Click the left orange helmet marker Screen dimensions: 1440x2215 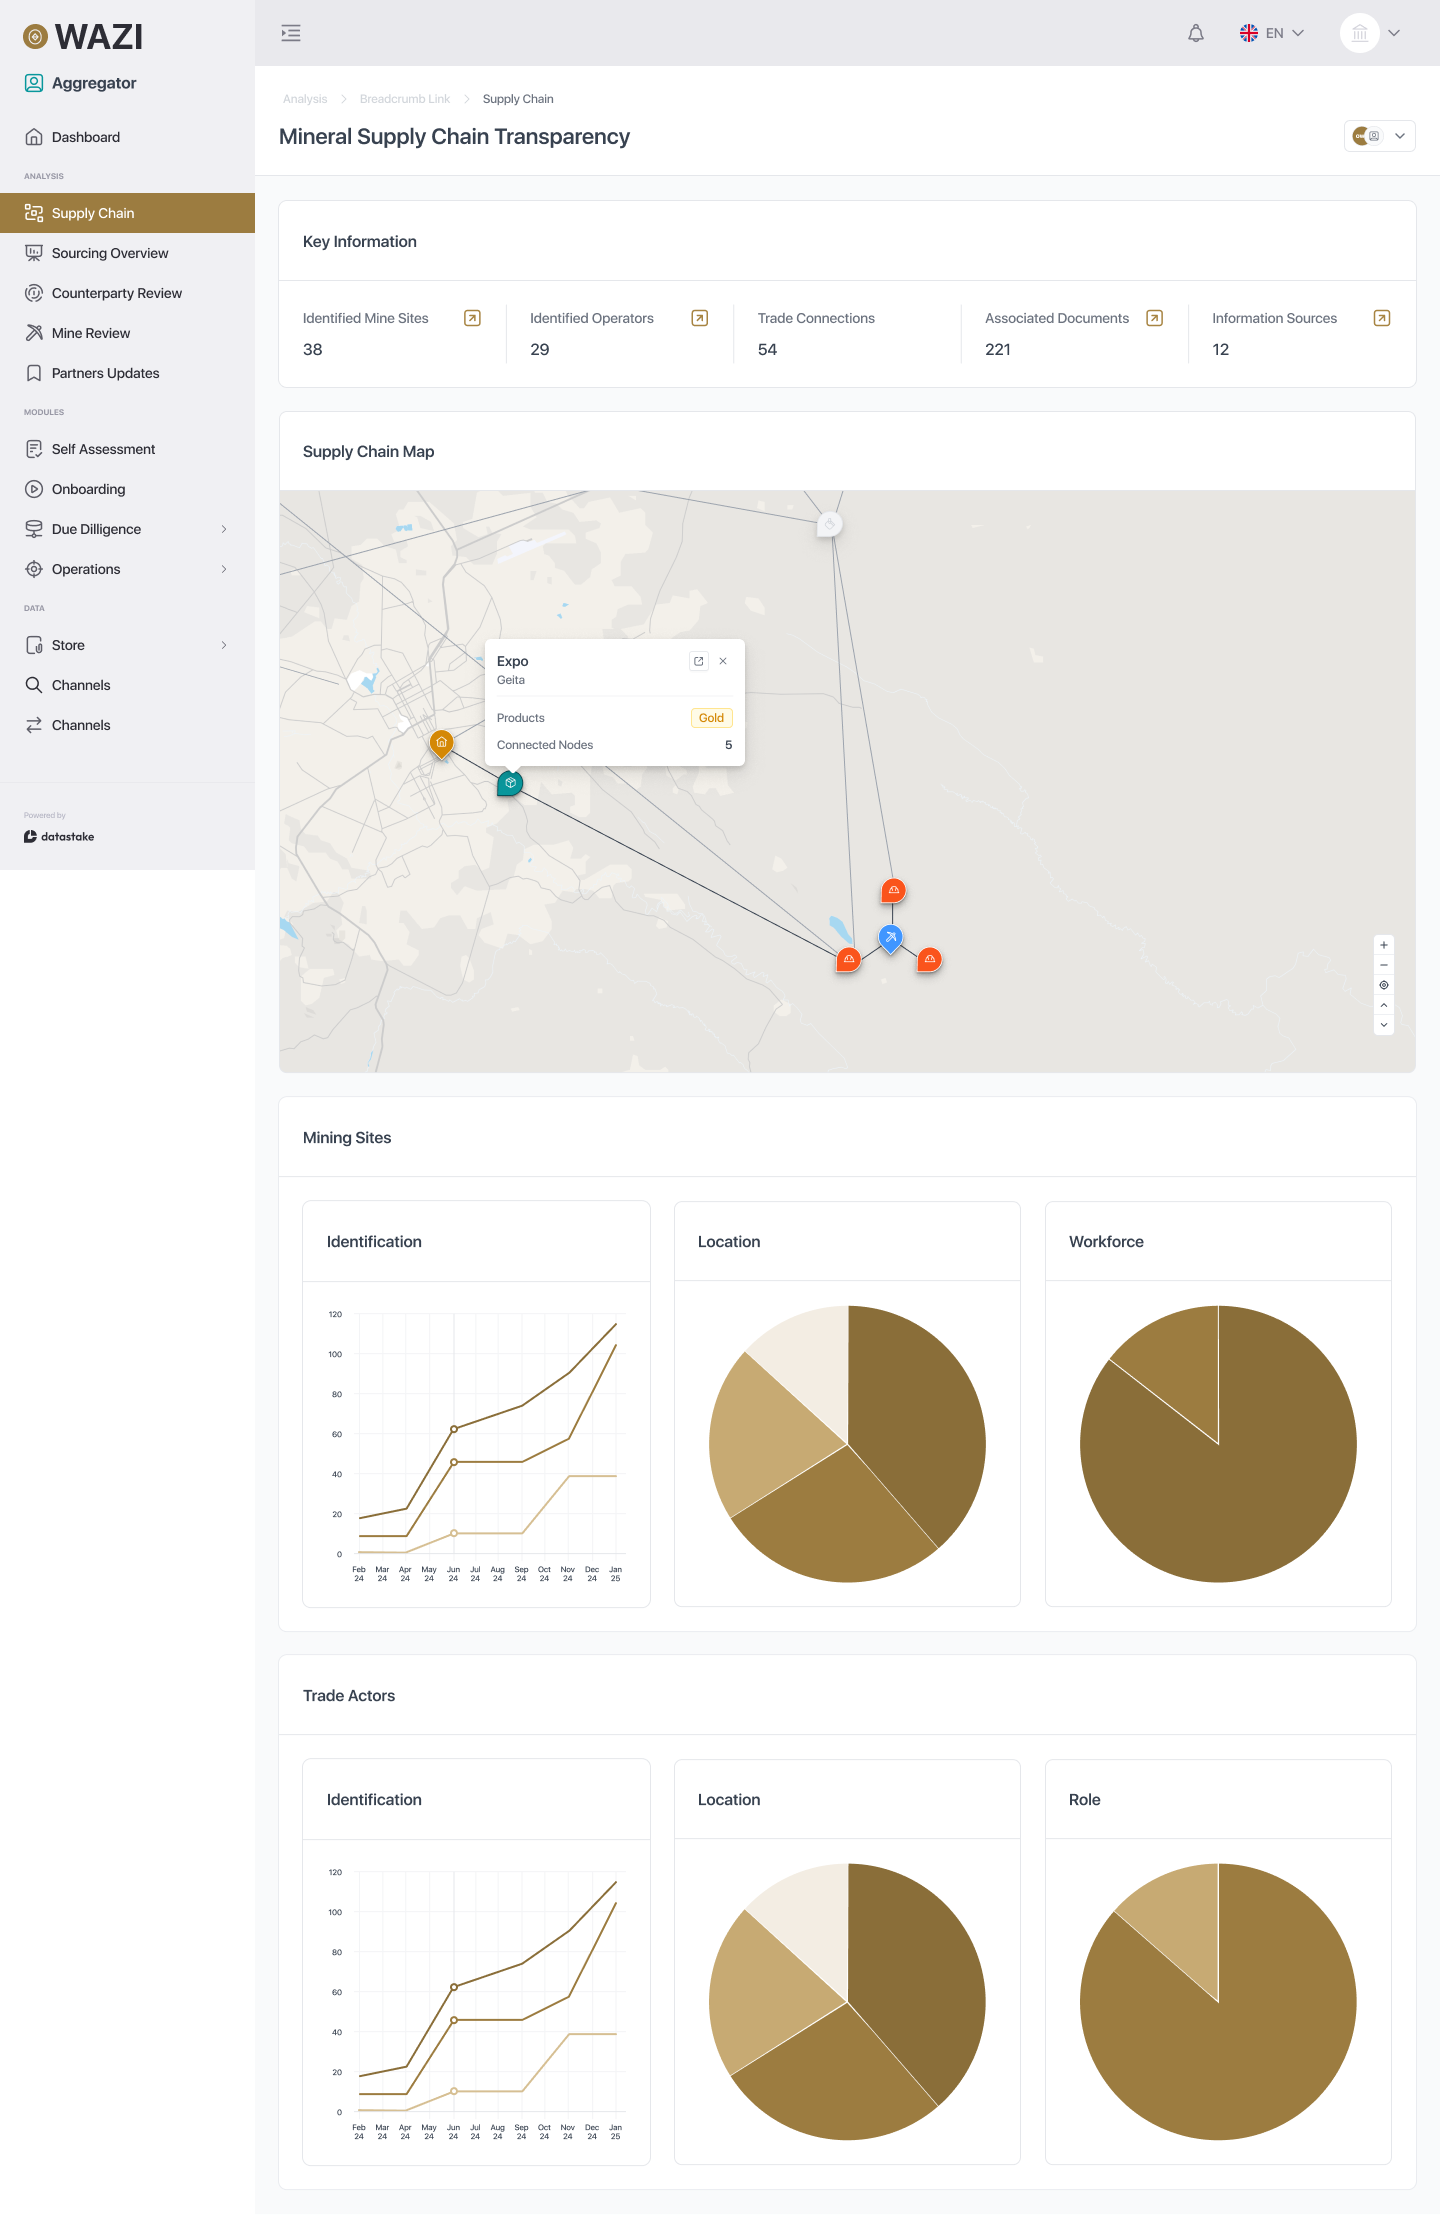coord(849,959)
